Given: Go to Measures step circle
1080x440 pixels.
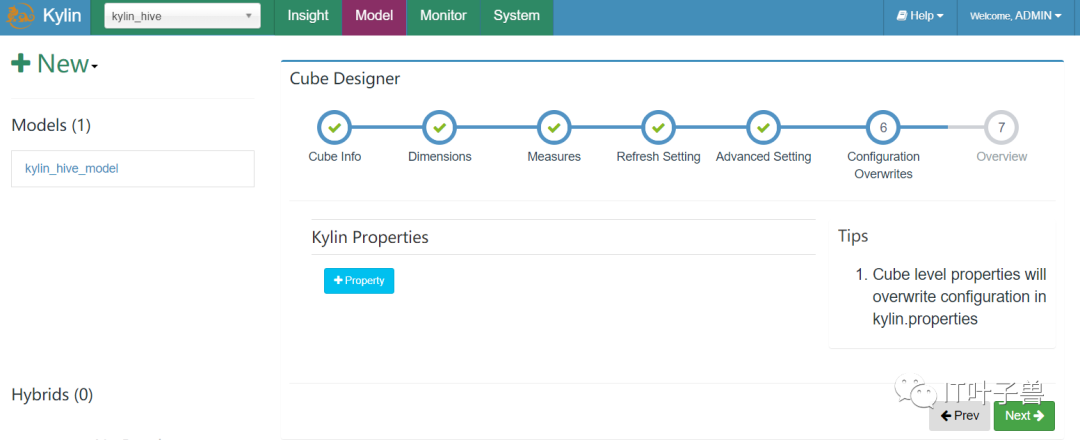Looking at the screenshot, I should tap(554, 127).
